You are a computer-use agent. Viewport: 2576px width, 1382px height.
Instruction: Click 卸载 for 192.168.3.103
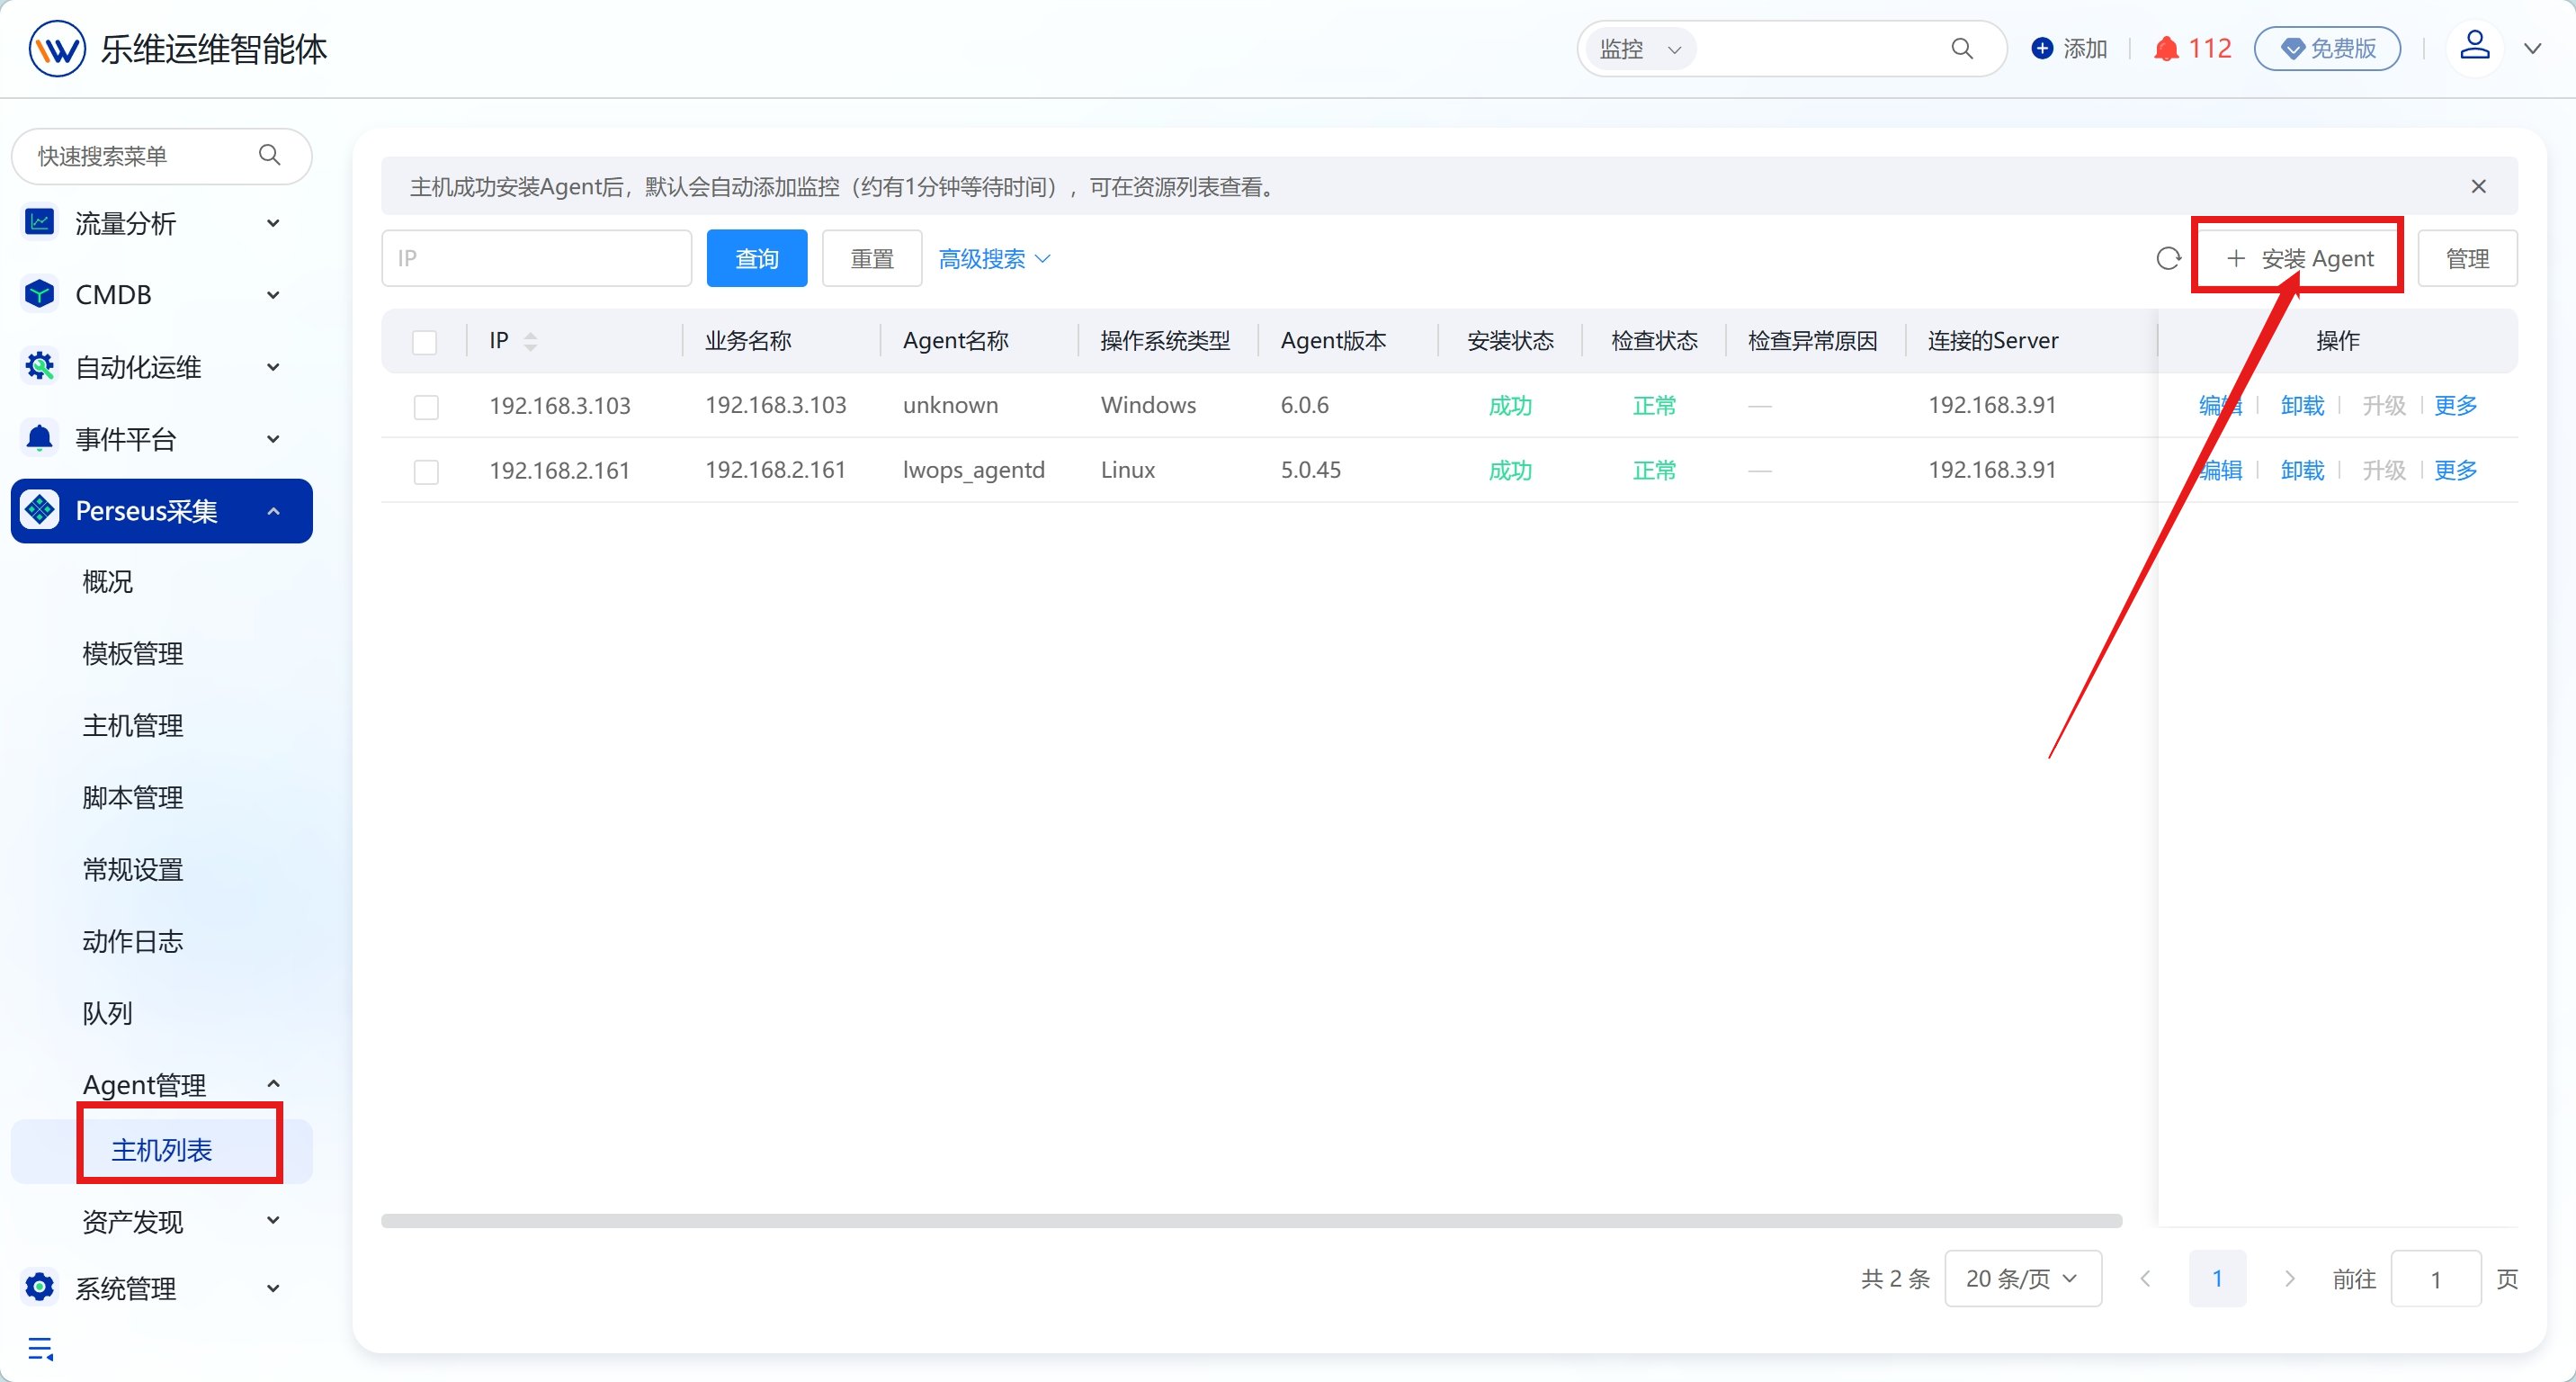pyautogui.click(x=2302, y=405)
